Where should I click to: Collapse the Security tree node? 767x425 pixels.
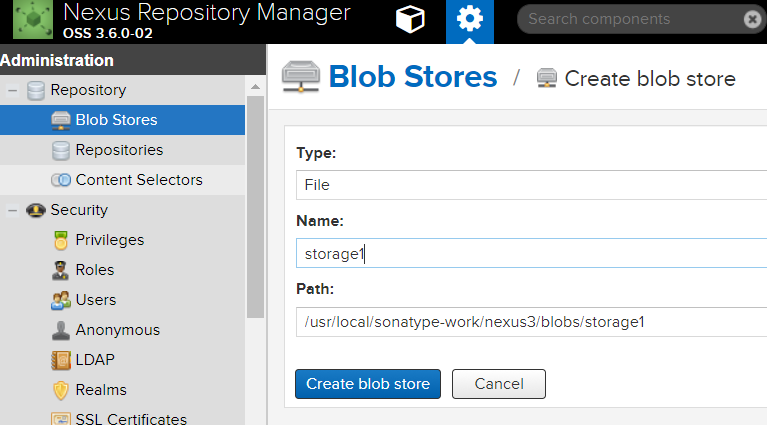(x=13, y=210)
